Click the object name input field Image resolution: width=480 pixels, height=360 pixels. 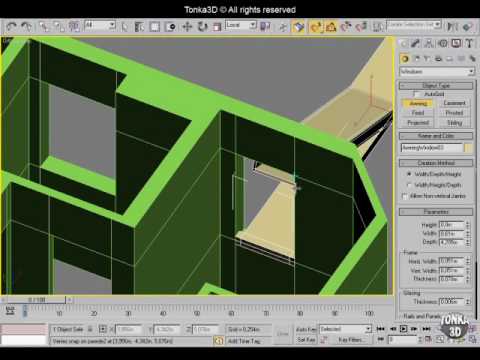click(432, 148)
